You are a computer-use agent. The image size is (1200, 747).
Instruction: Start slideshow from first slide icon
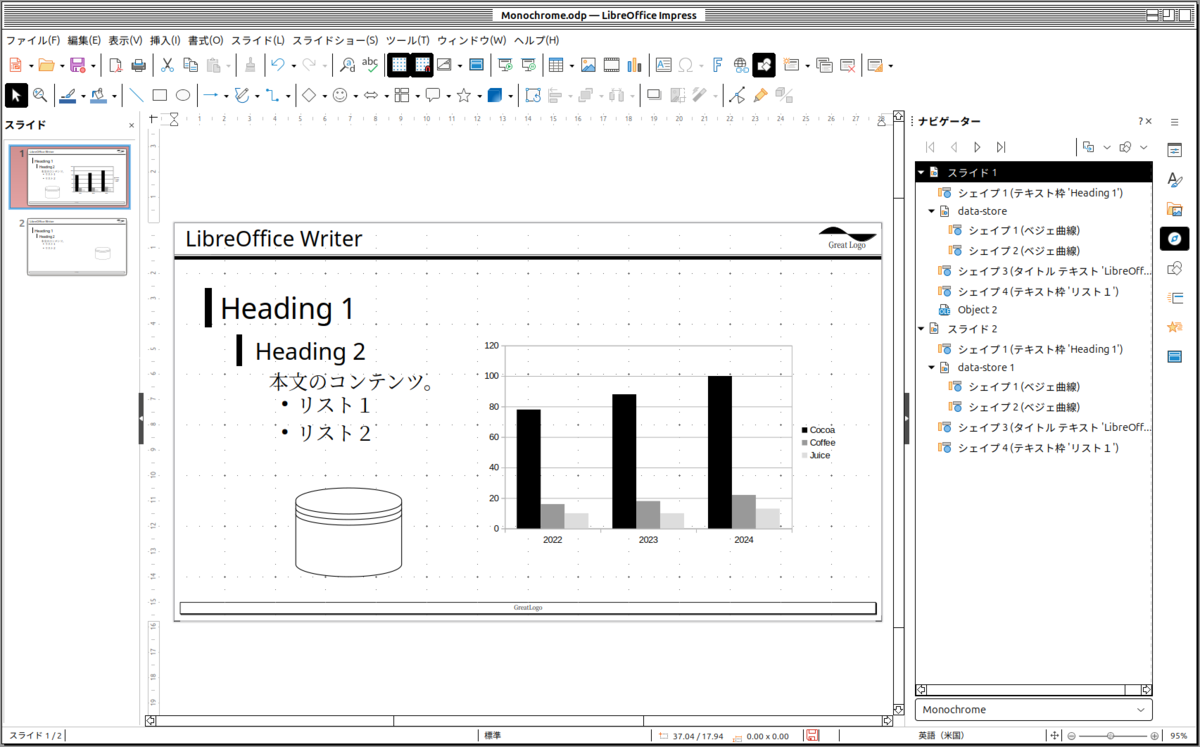click(x=506, y=65)
